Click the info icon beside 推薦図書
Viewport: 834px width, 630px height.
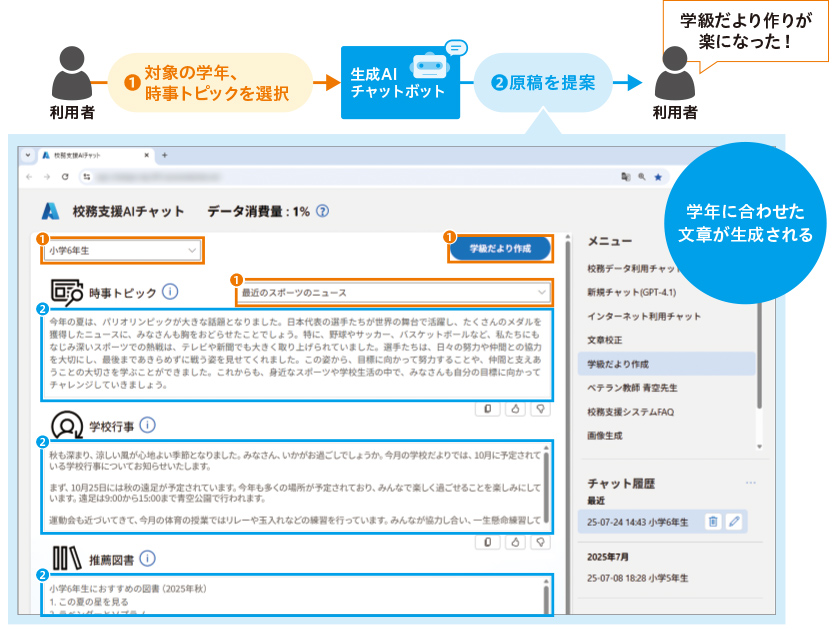[x=147, y=558]
